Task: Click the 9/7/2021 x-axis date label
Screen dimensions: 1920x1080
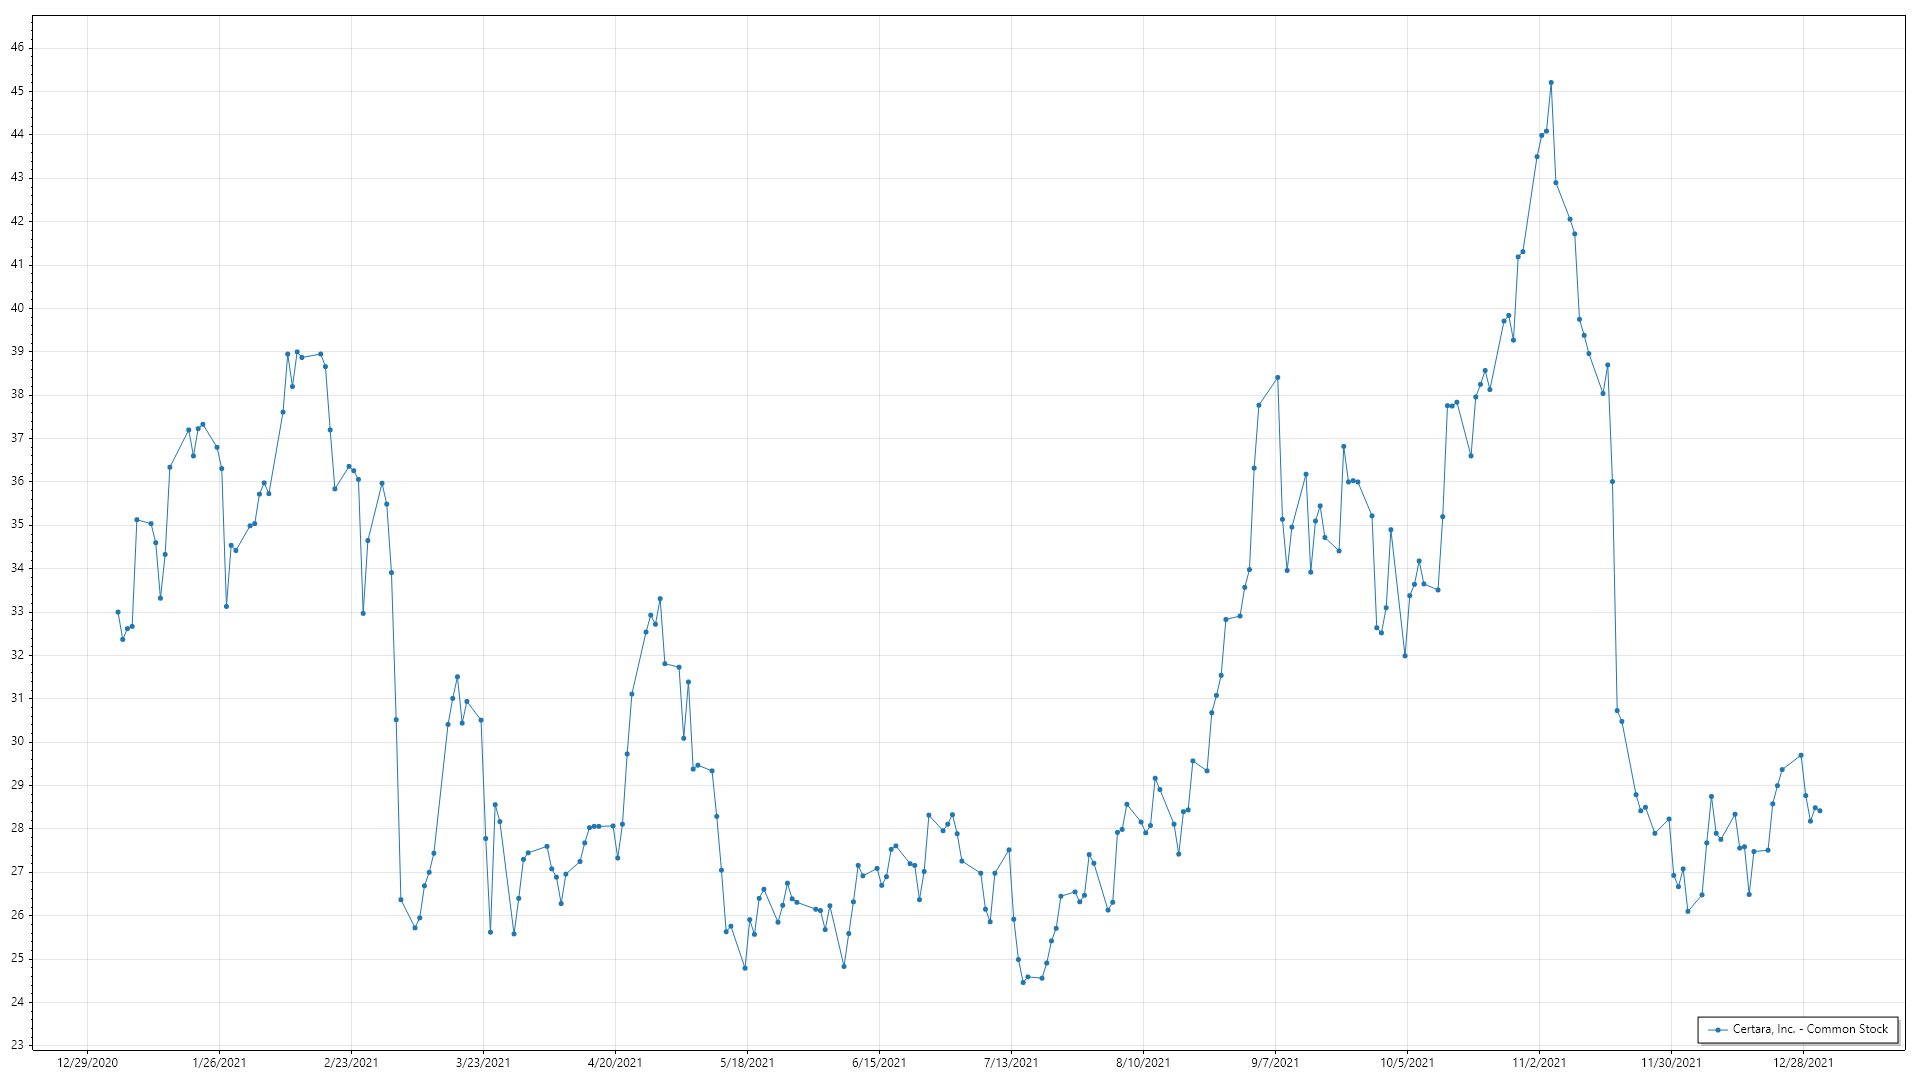Action: click(1275, 1063)
